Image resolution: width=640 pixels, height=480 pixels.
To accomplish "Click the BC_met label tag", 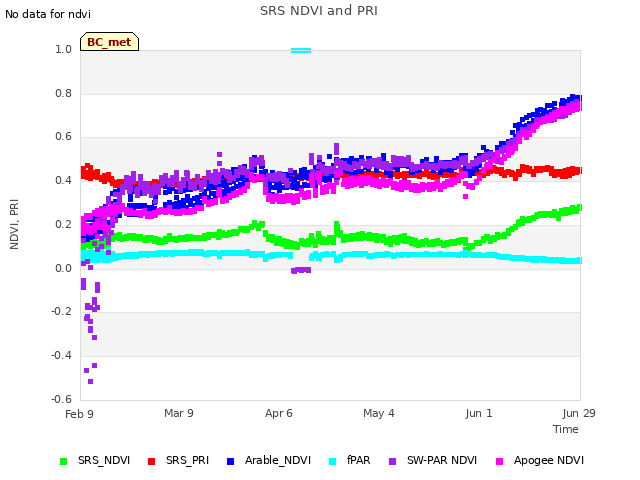I will (x=109, y=42).
